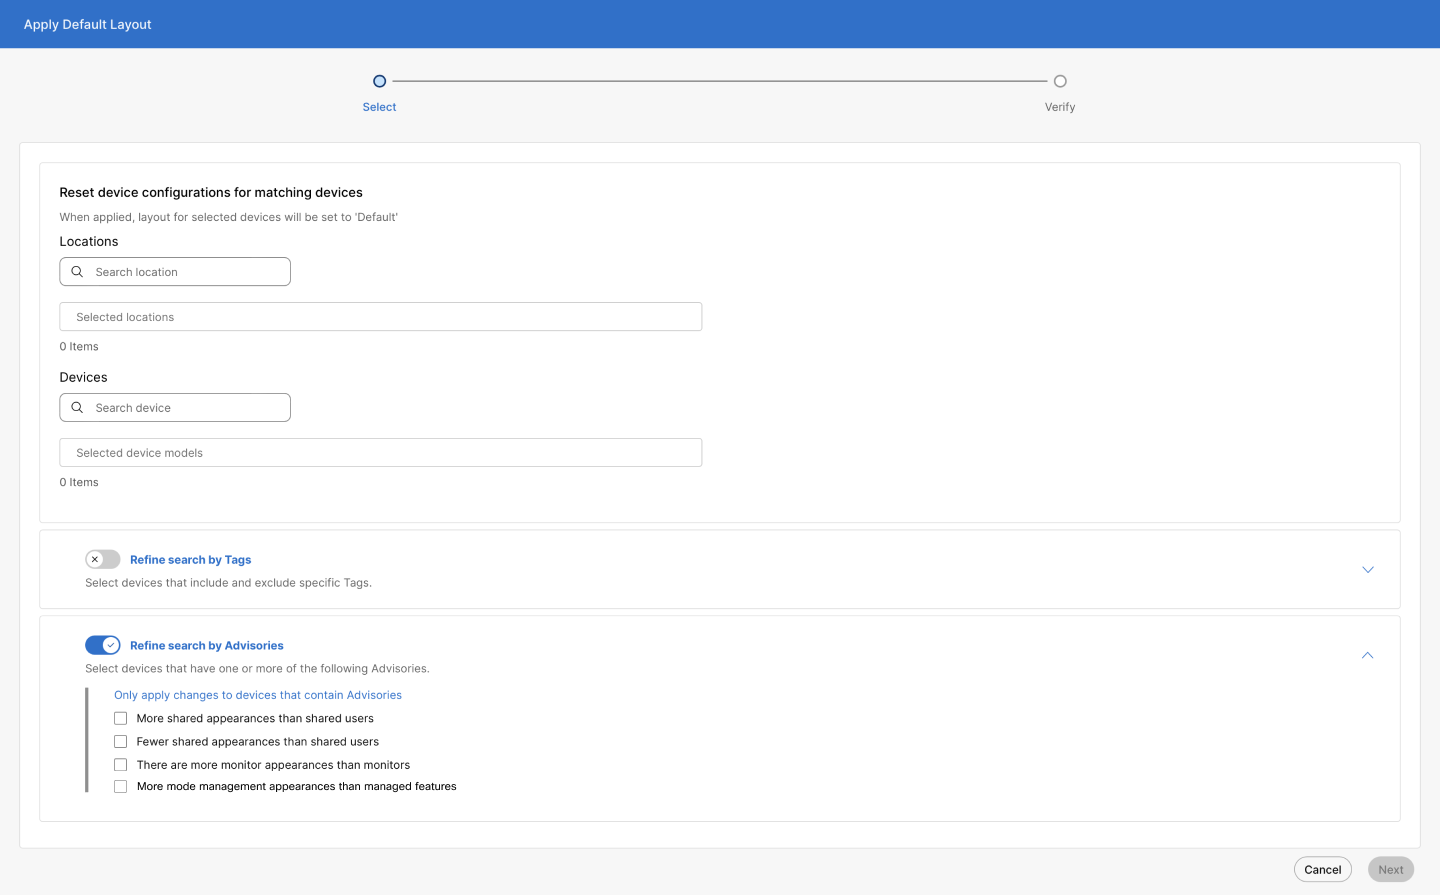This screenshot has height=895, width=1440.
Task: Check more monitor appearances than monitors option
Action: pos(121,765)
